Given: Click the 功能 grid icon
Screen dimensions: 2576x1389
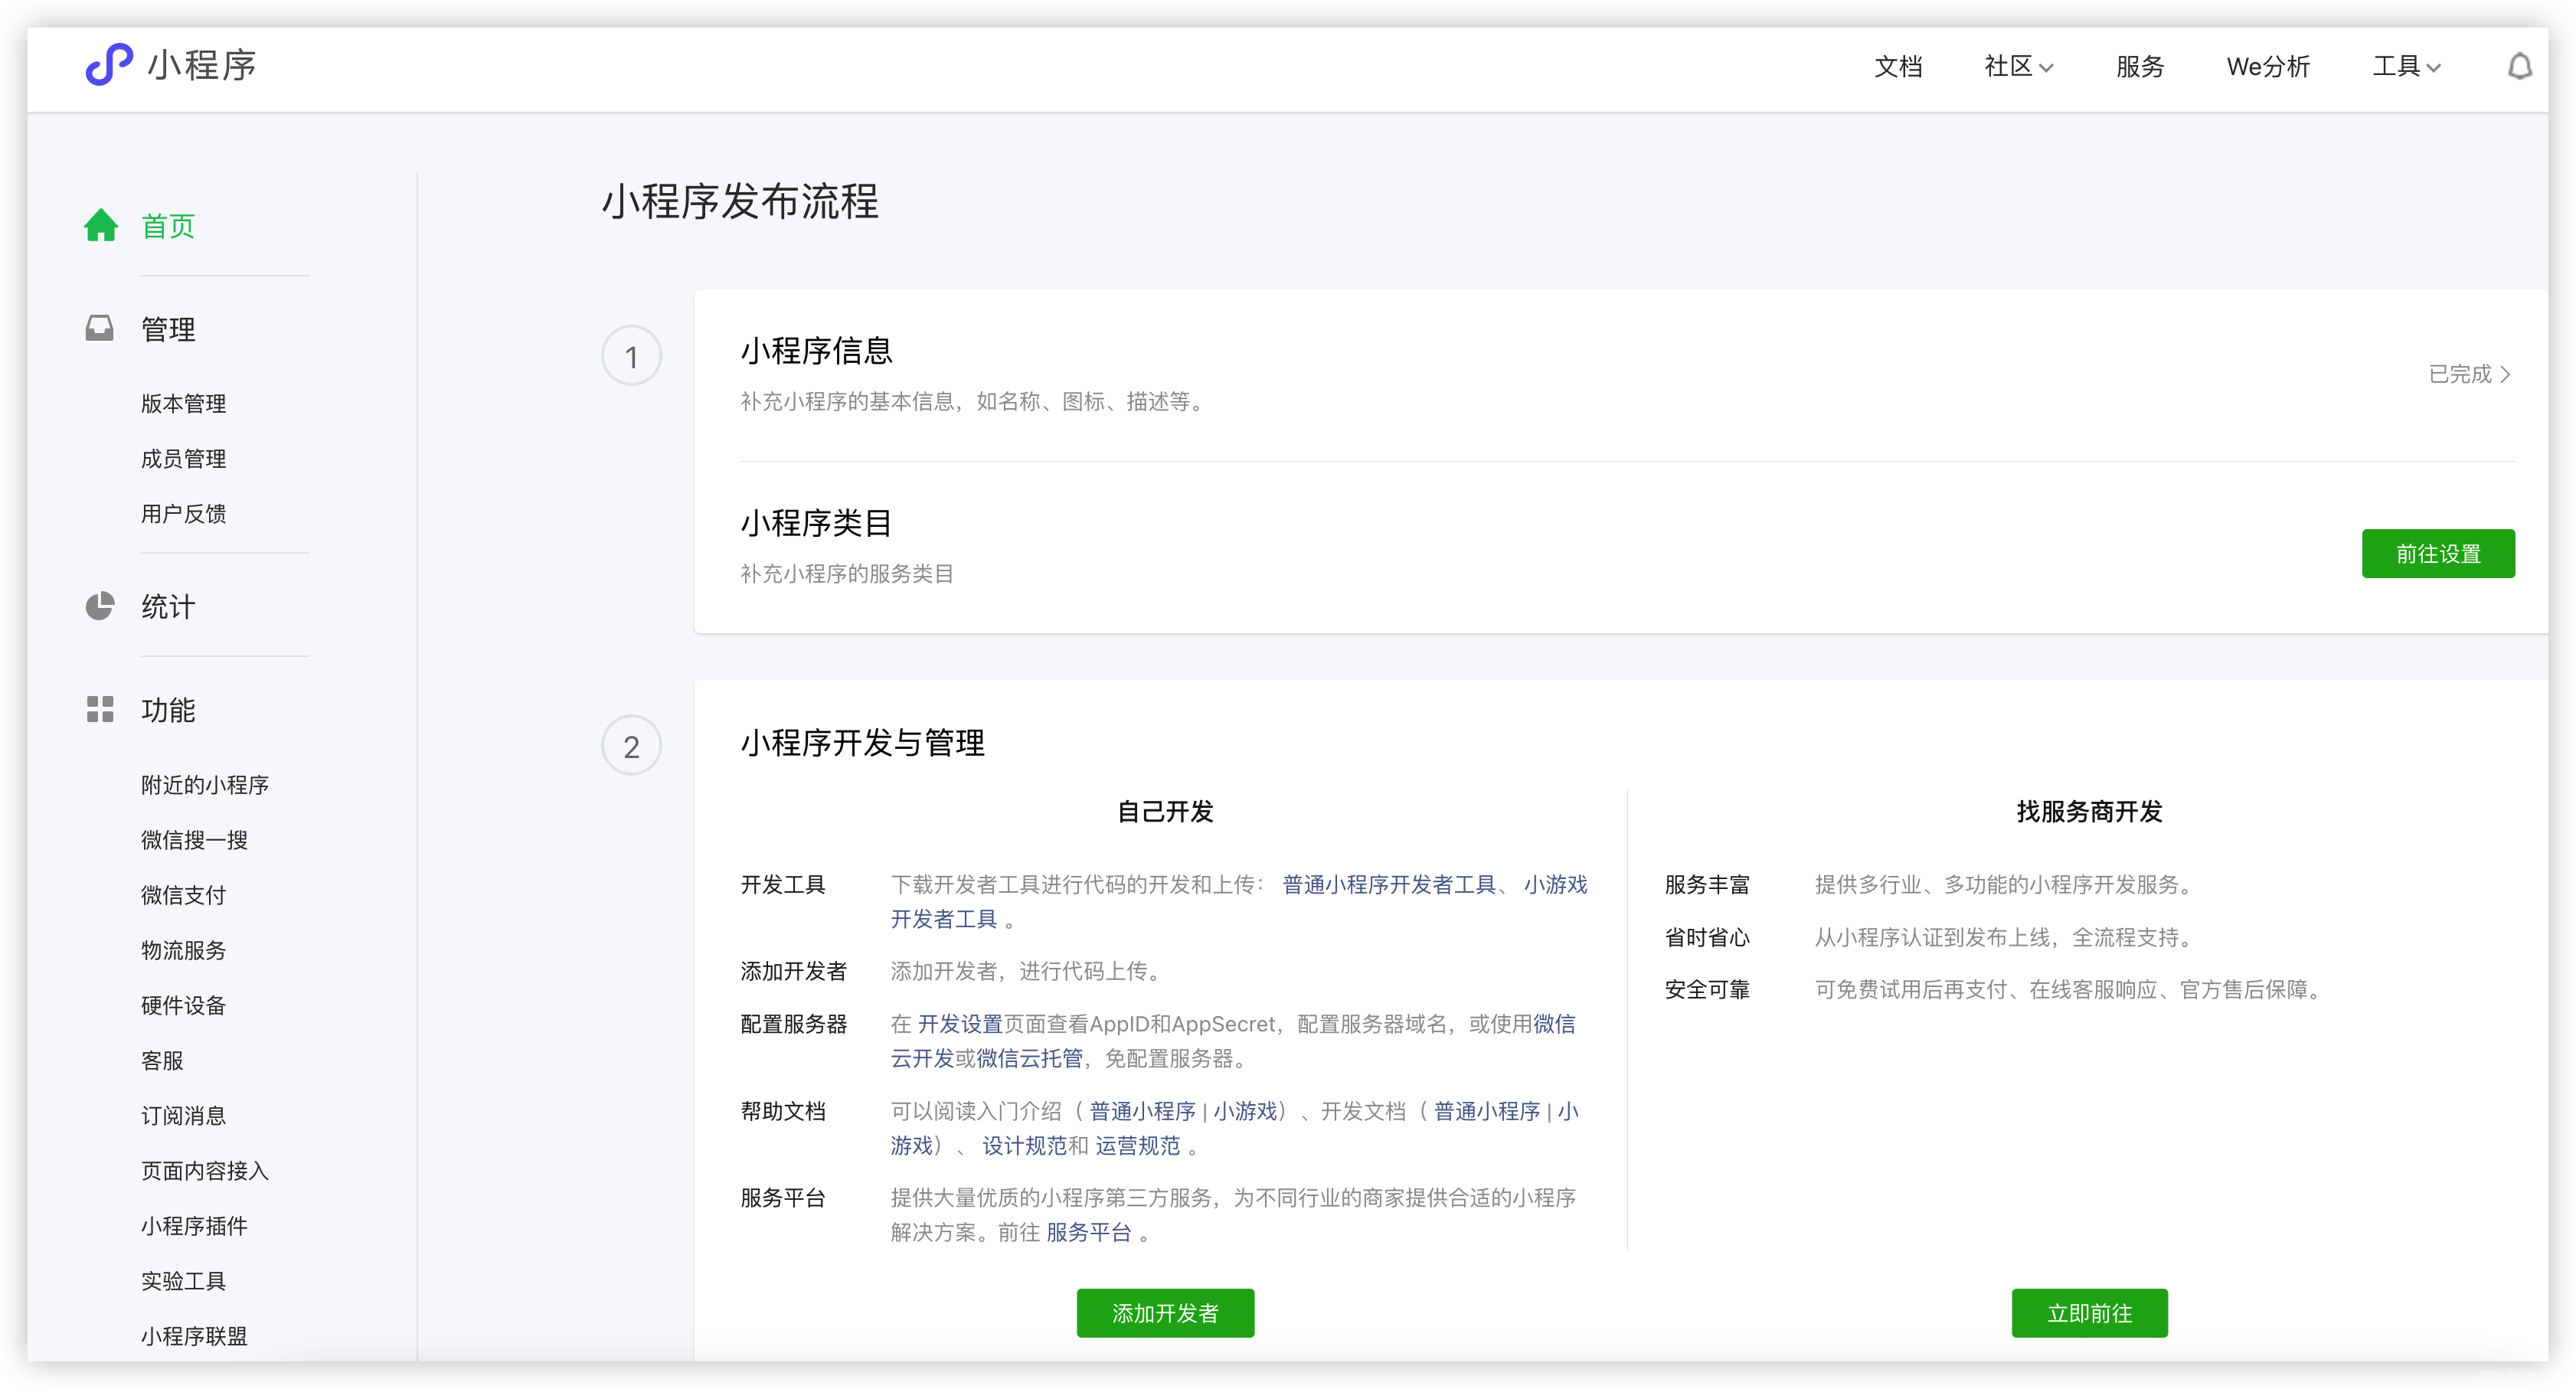Looking at the screenshot, I should pyautogui.click(x=100, y=710).
